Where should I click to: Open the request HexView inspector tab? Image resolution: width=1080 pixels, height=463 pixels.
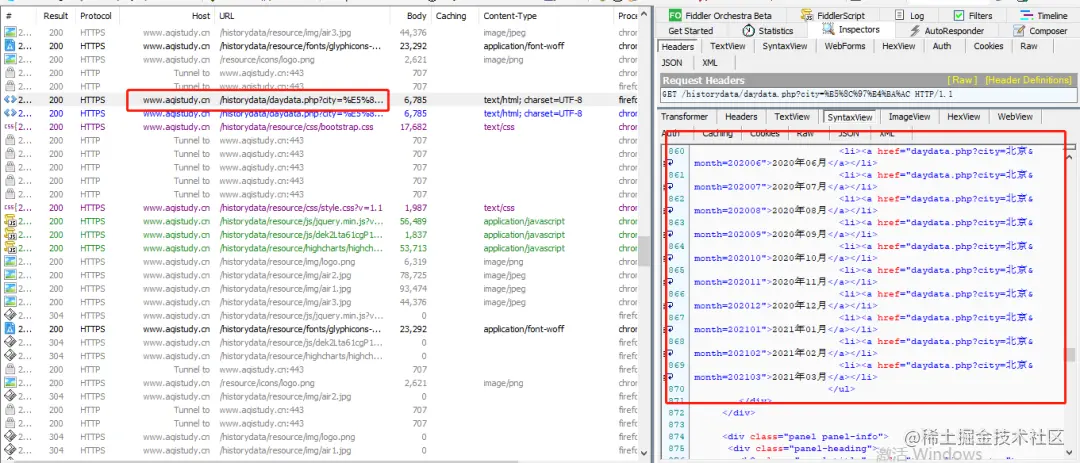pos(898,46)
